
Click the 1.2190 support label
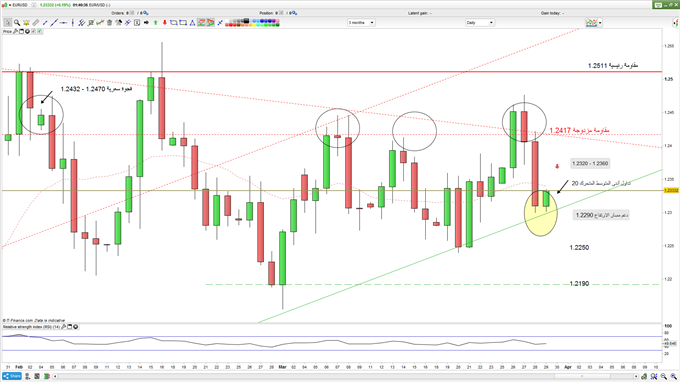click(x=579, y=284)
